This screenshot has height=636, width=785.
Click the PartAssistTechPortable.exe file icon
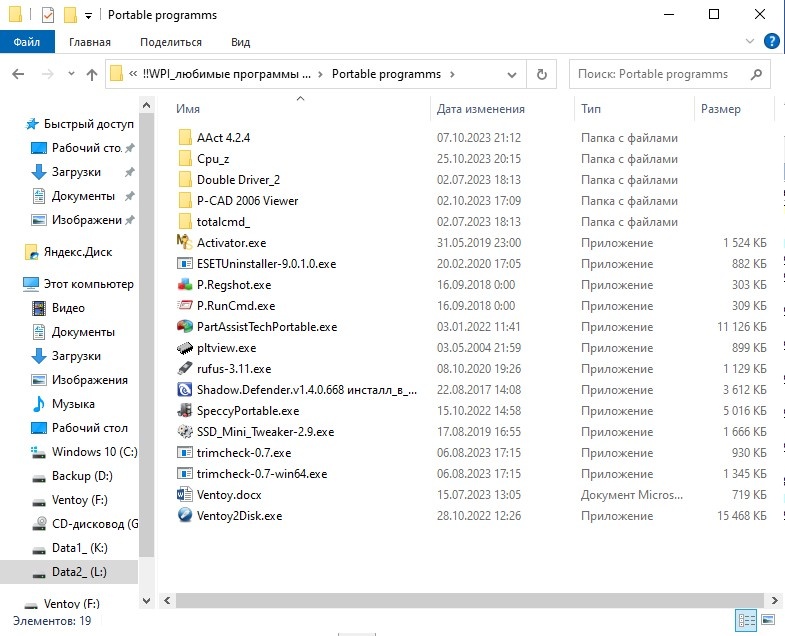[x=185, y=327]
